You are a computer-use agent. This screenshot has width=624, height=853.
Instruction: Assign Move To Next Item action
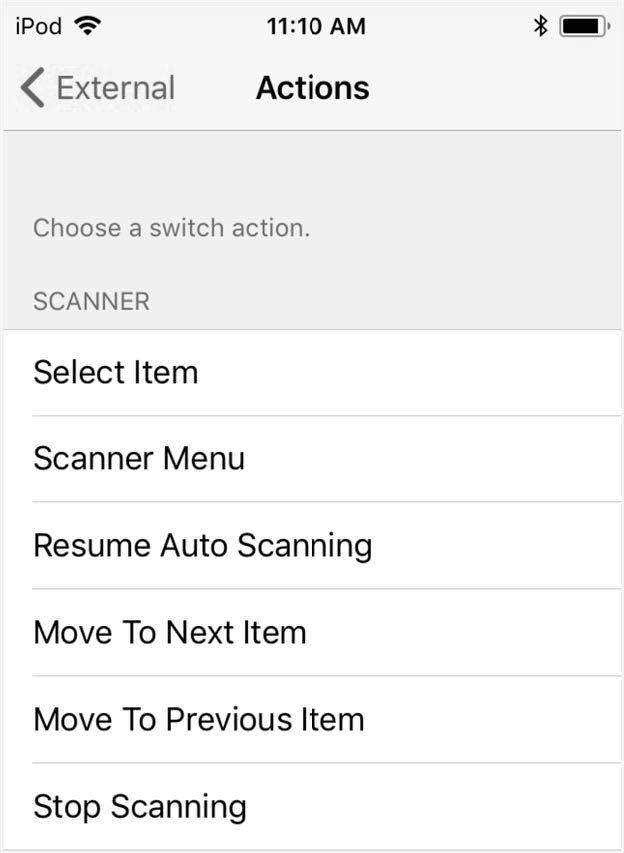(312, 632)
